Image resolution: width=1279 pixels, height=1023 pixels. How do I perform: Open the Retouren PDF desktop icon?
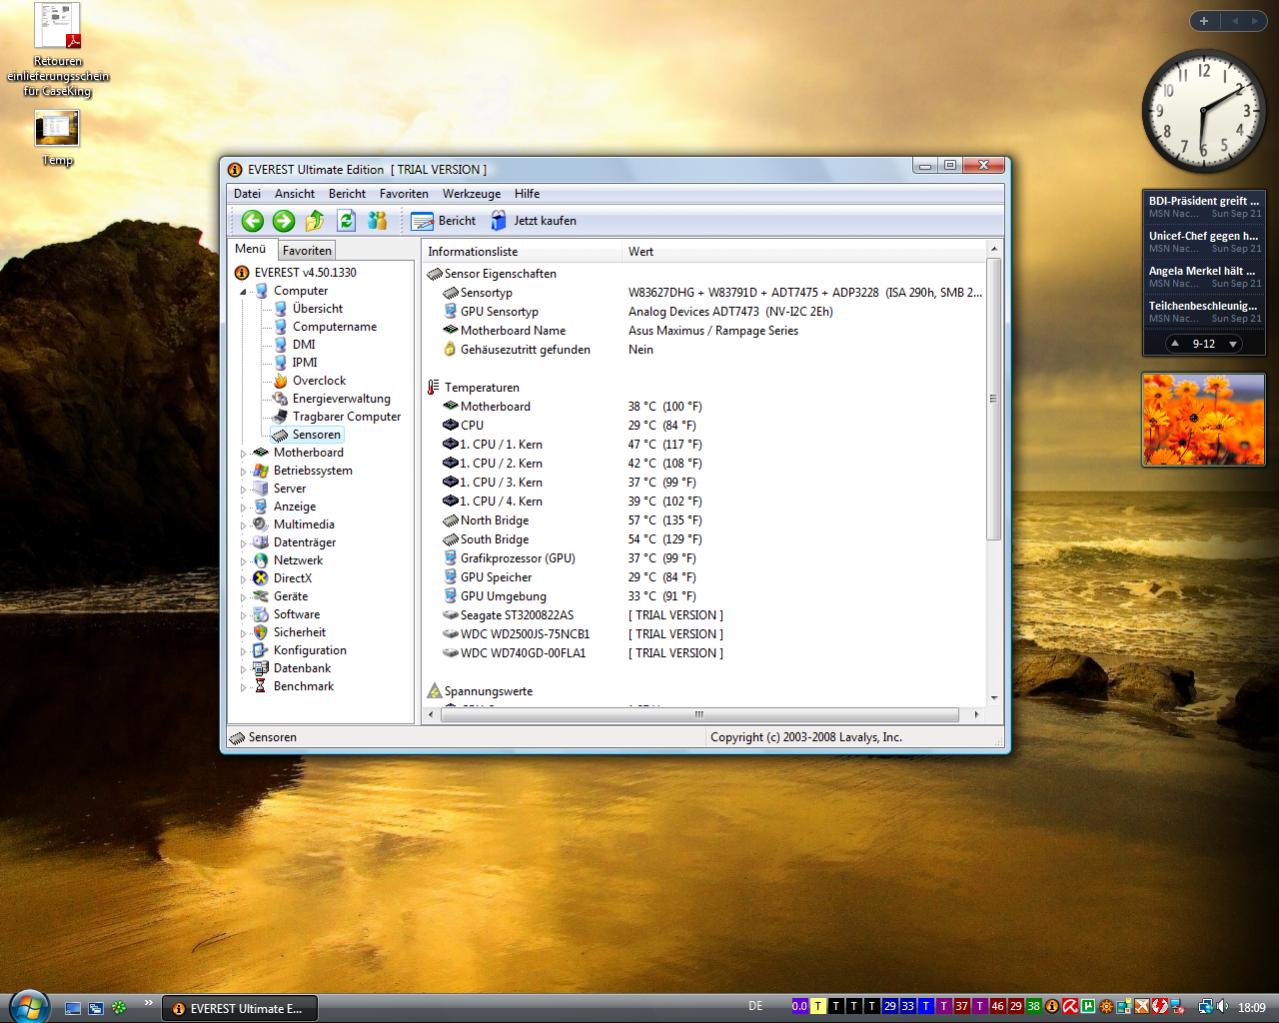(x=58, y=50)
